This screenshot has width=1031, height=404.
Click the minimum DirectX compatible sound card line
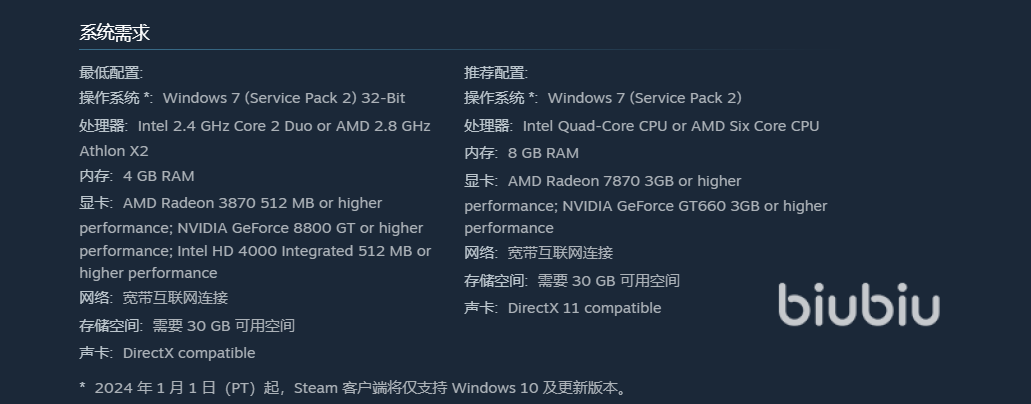[189, 353]
